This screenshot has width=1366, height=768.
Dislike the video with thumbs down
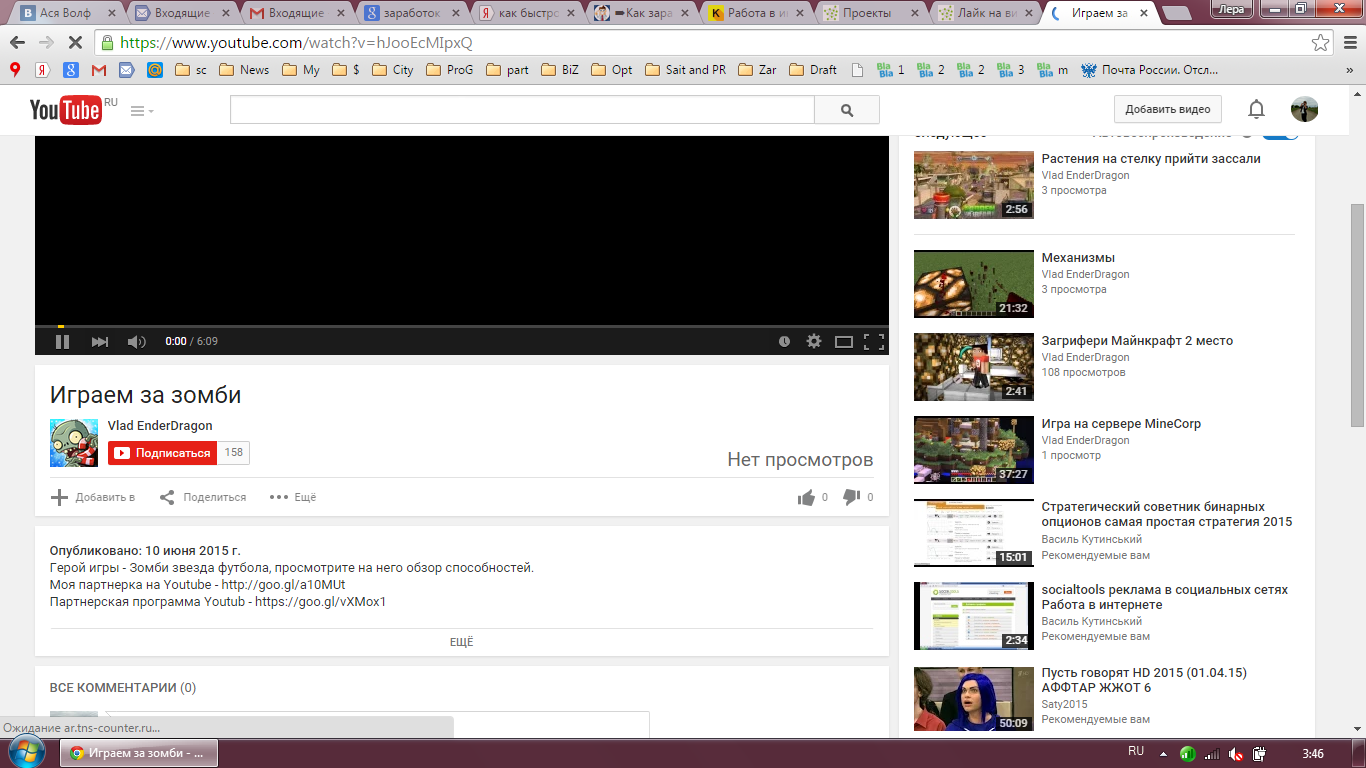pyautogui.click(x=852, y=497)
